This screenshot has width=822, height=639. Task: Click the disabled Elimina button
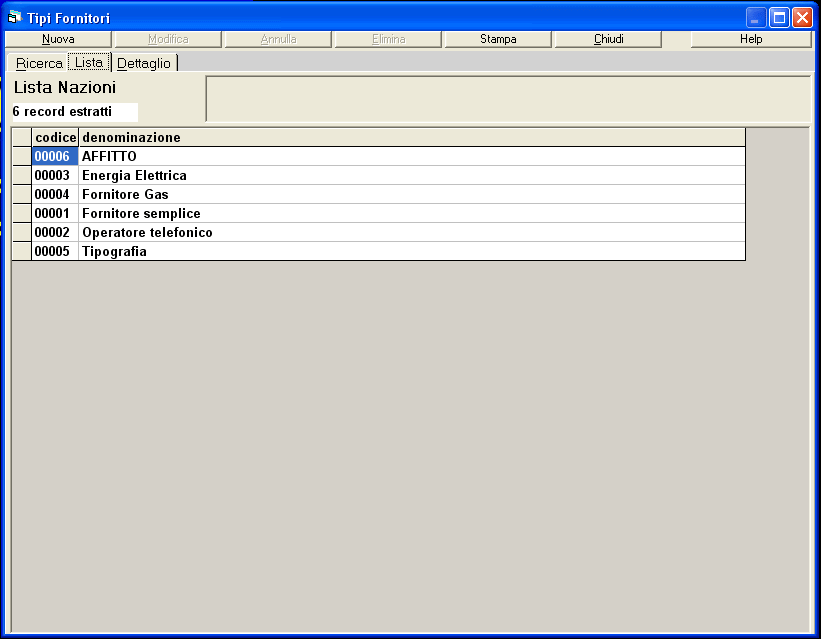pyautogui.click(x=388, y=39)
